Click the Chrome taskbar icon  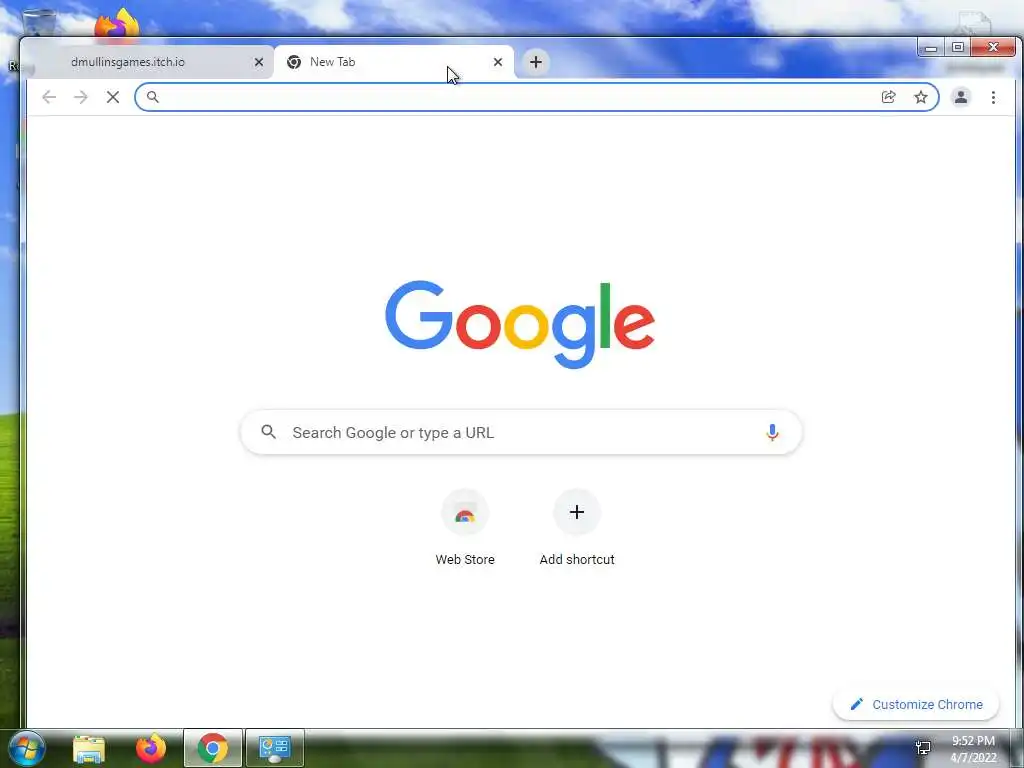point(213,748)
